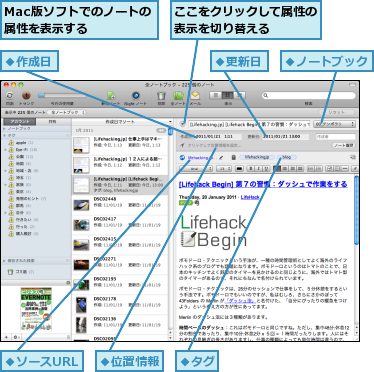Image resolution: width=374 pixels, height=372 pixels.
Task: Toggle bold formatting with the B button
Action: point(252,169)
